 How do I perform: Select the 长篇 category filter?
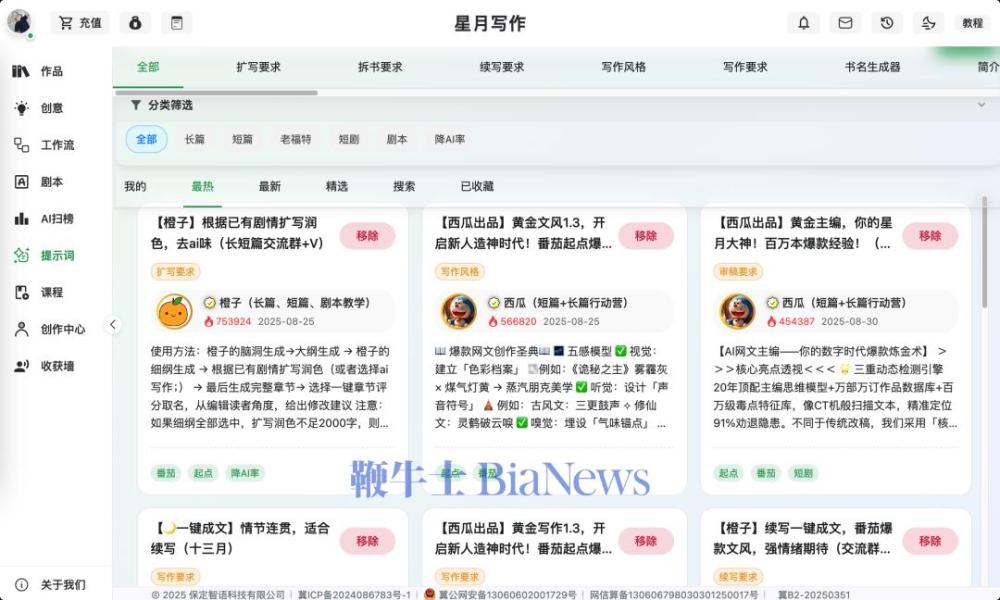pos(196,140)
